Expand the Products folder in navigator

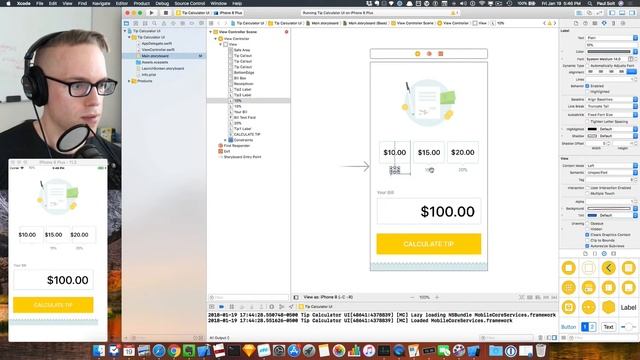pyautogui.click(x=129, y=81)
